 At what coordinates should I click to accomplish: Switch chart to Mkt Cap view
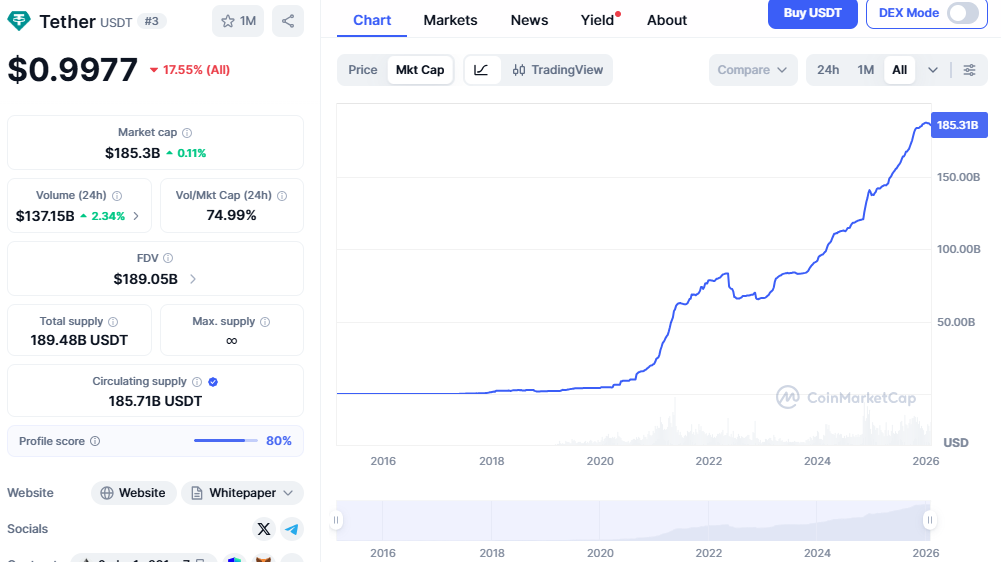pyautogui.click(x=420, y=70)
